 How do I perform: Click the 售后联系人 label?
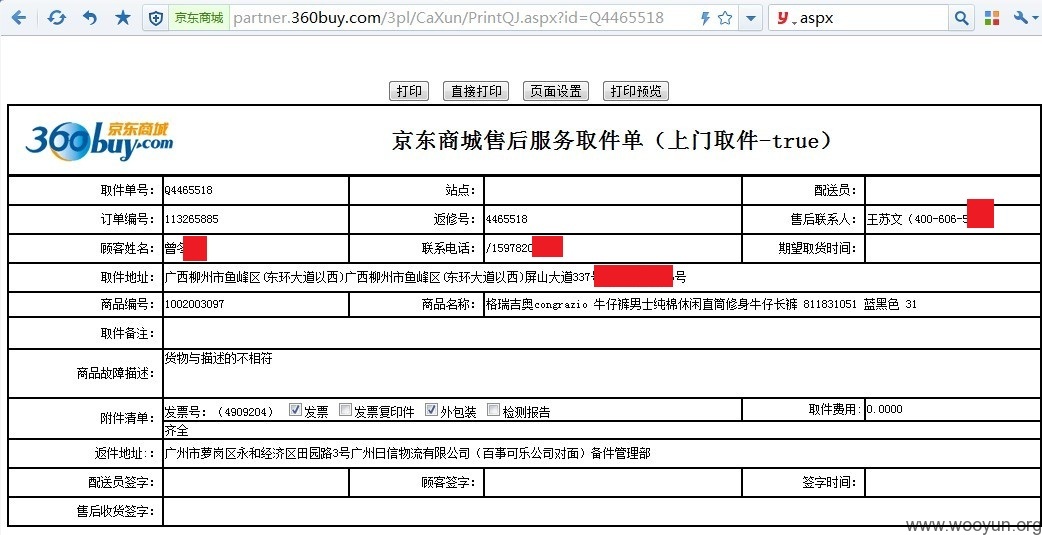click(823, 219)
